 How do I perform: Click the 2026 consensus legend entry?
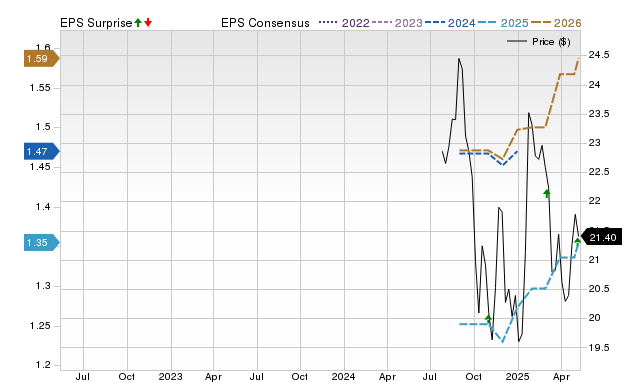556,23
